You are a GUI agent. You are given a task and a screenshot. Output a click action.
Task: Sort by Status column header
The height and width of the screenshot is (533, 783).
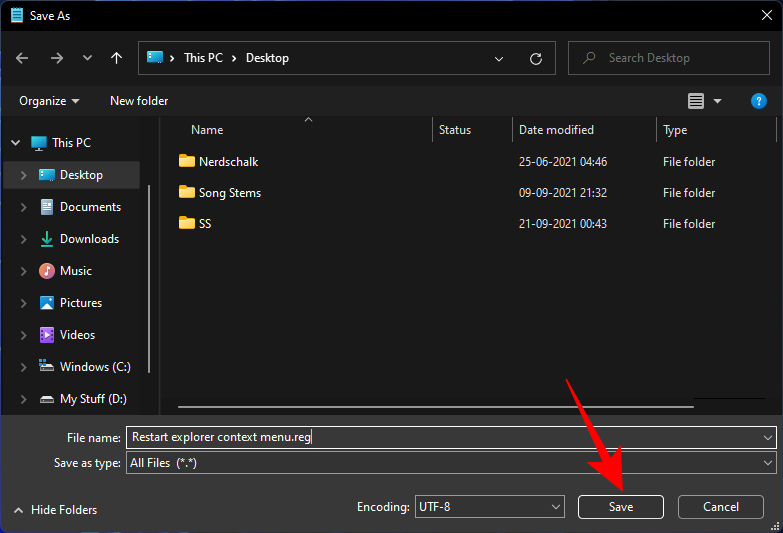point(454,130)
